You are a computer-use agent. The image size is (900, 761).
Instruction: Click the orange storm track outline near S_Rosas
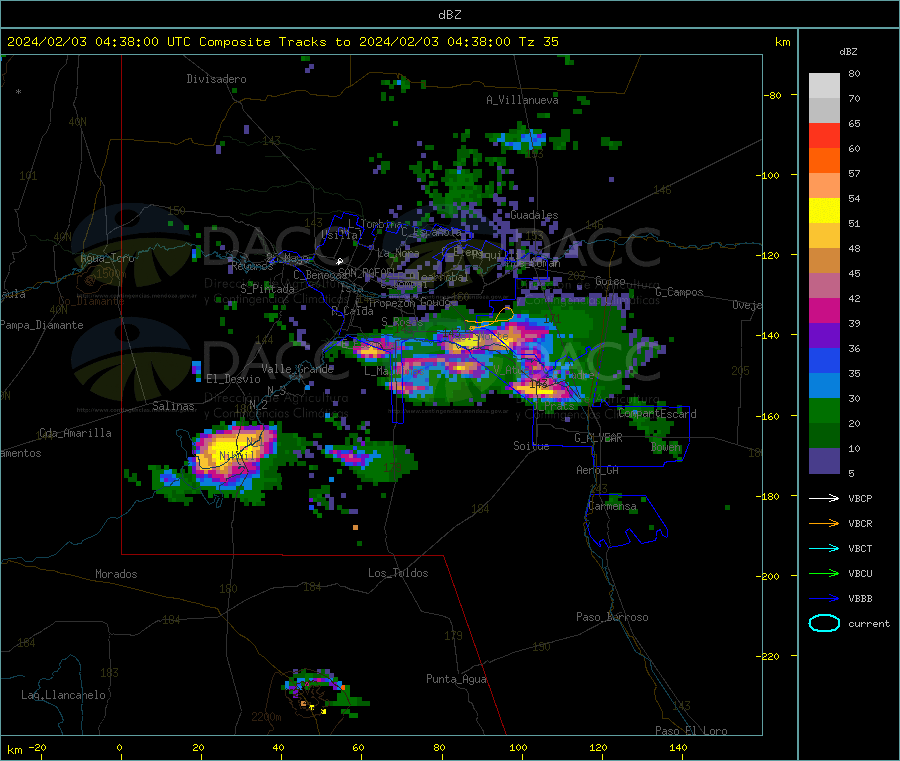coord(491,316)
